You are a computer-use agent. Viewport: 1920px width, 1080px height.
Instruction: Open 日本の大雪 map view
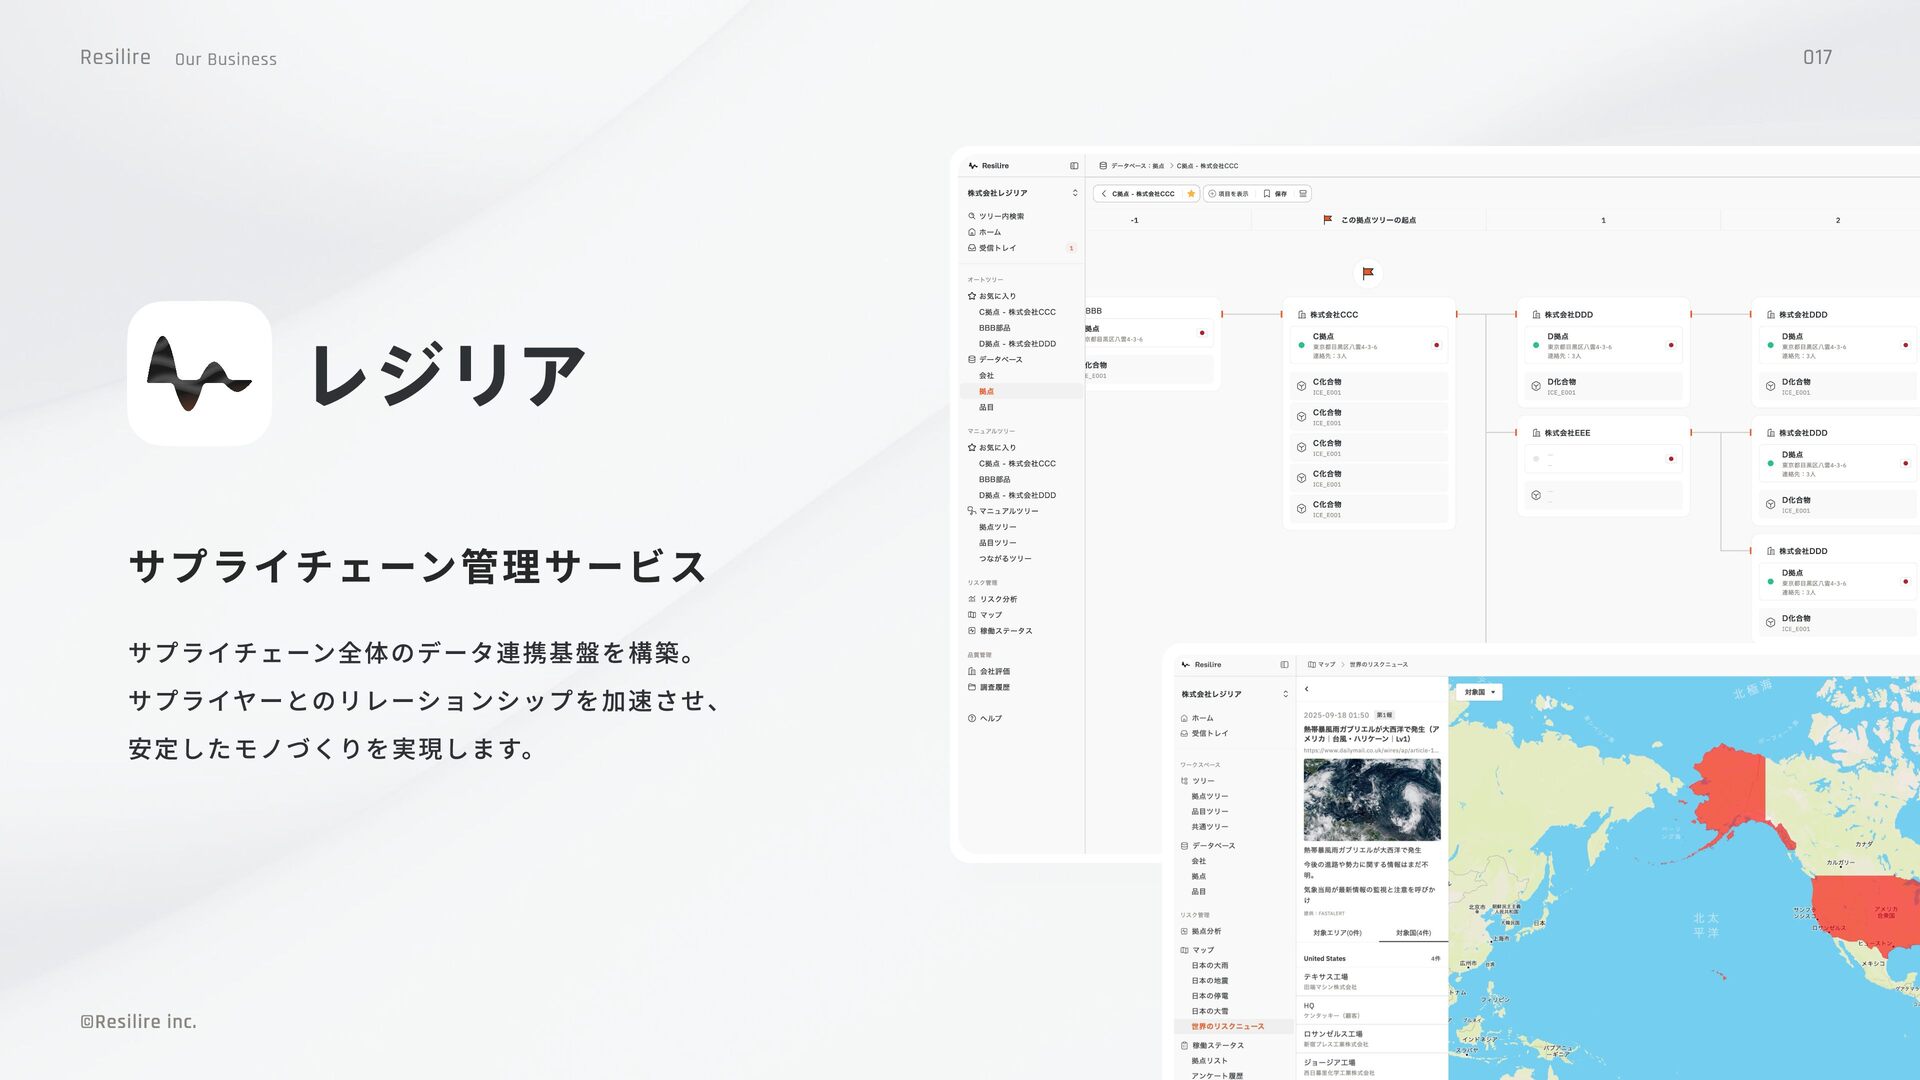coord(1209,1011)
